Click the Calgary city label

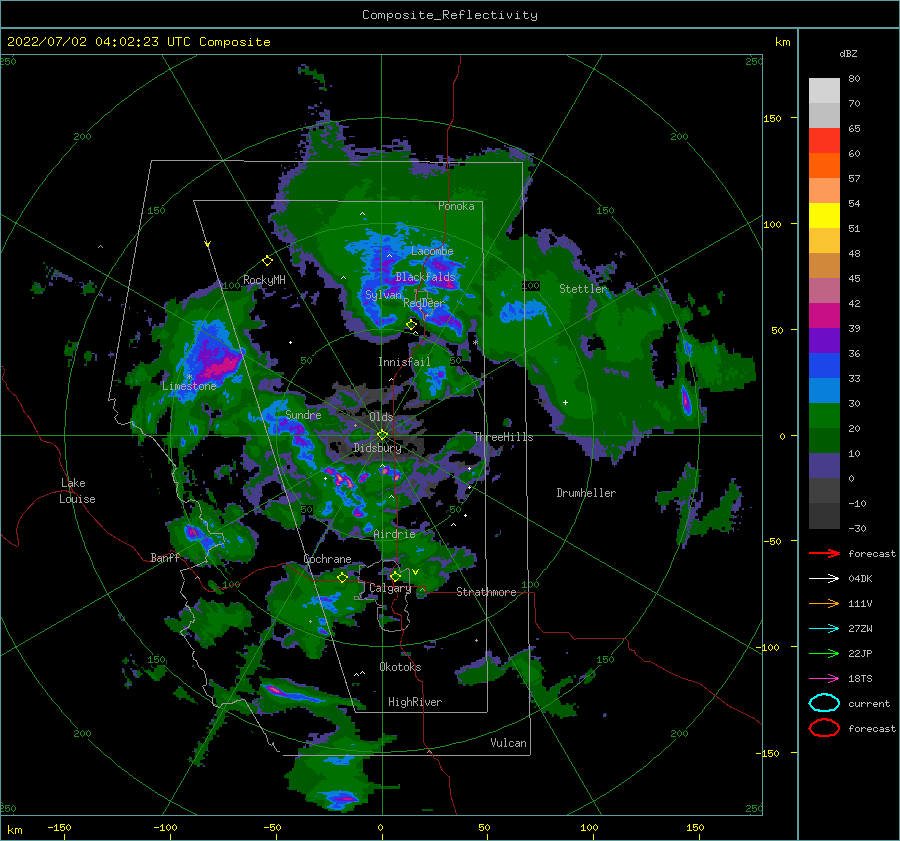(390, 588)
